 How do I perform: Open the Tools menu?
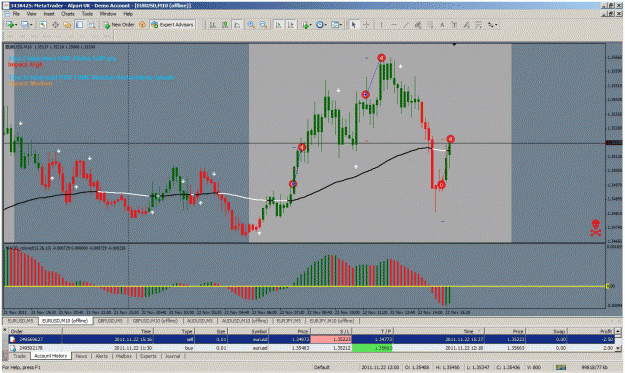coord(87,14)
